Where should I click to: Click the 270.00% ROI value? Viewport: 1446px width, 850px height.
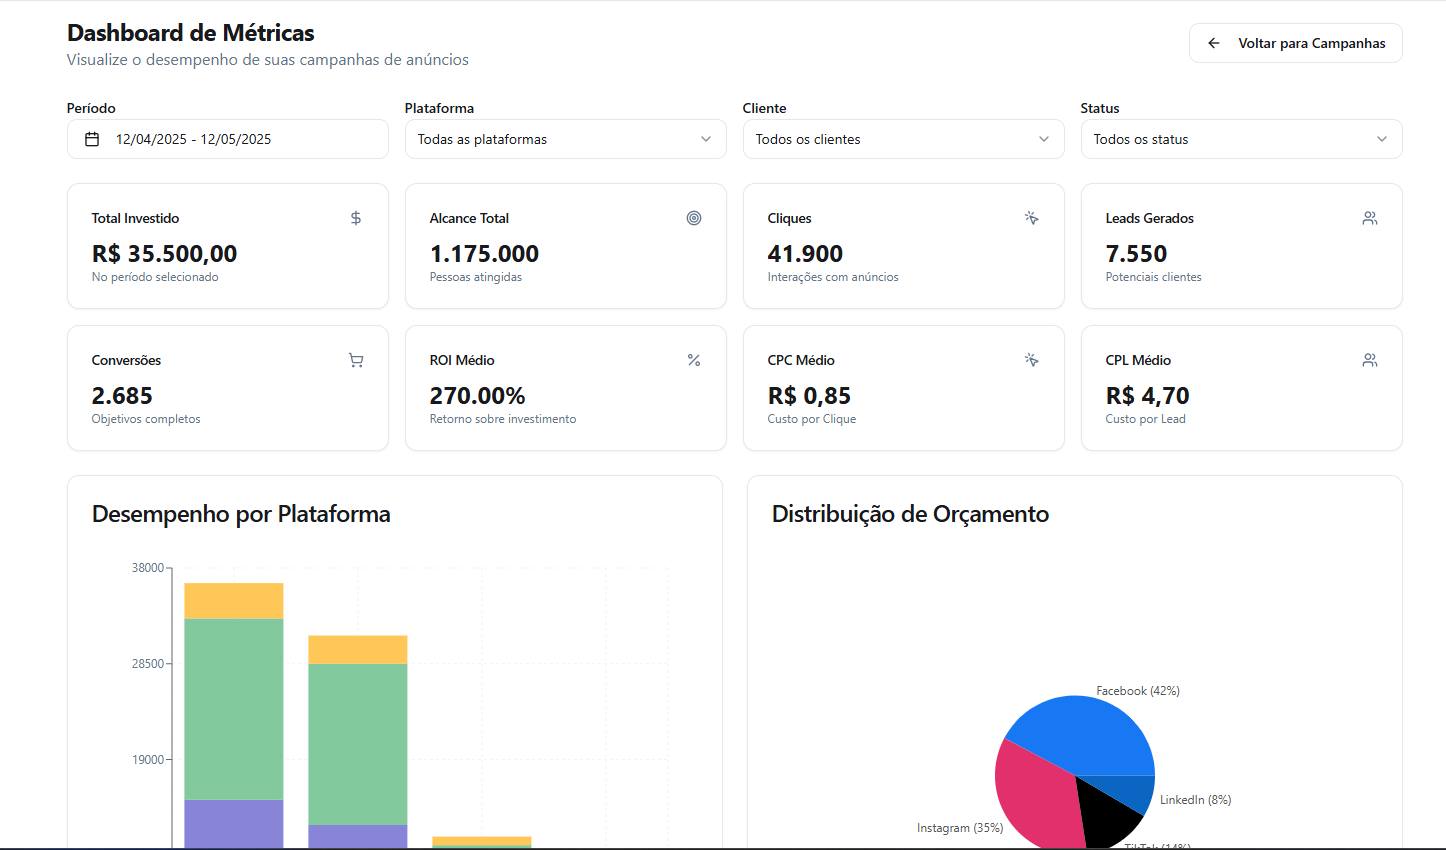tap(477, 396)
